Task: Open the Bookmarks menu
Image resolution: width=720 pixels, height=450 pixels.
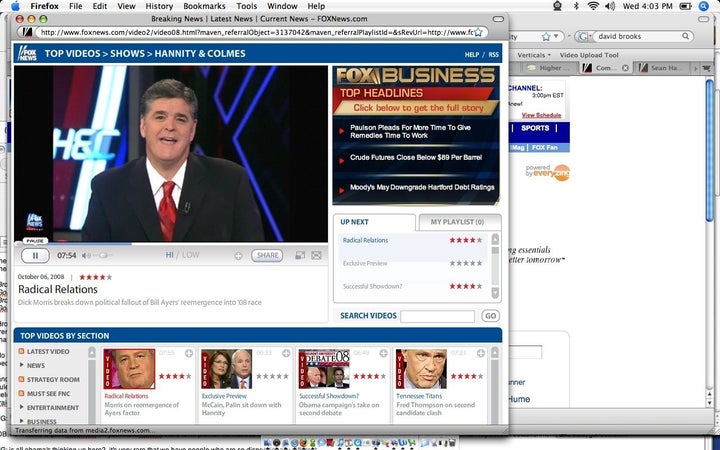Action: point(204,6)
